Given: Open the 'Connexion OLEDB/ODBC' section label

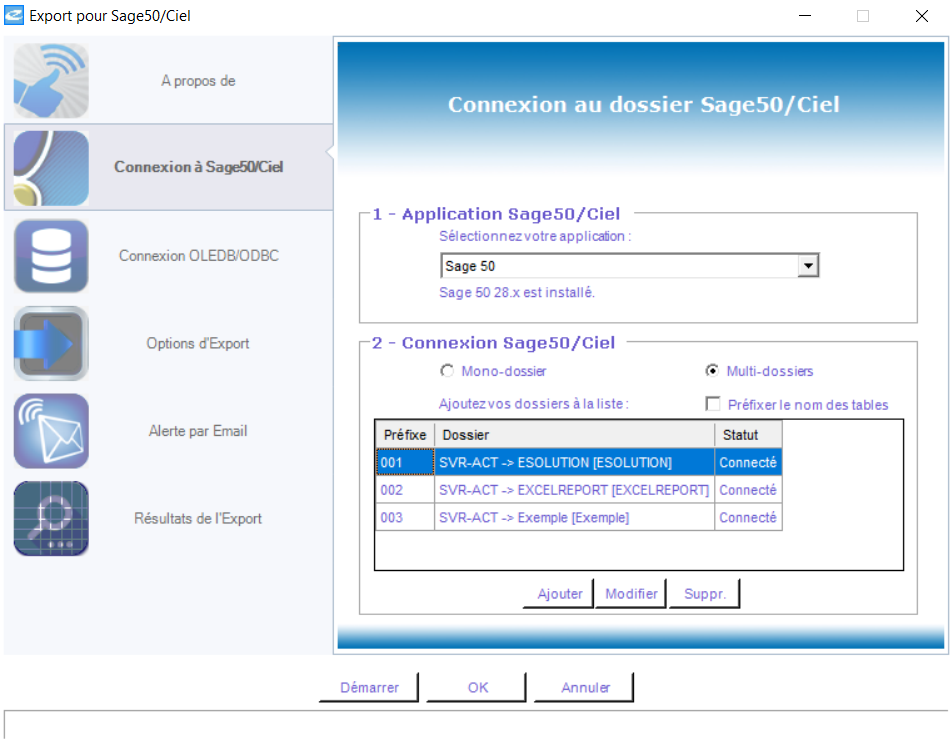Looking at the screenshot, I should point(198,256).
